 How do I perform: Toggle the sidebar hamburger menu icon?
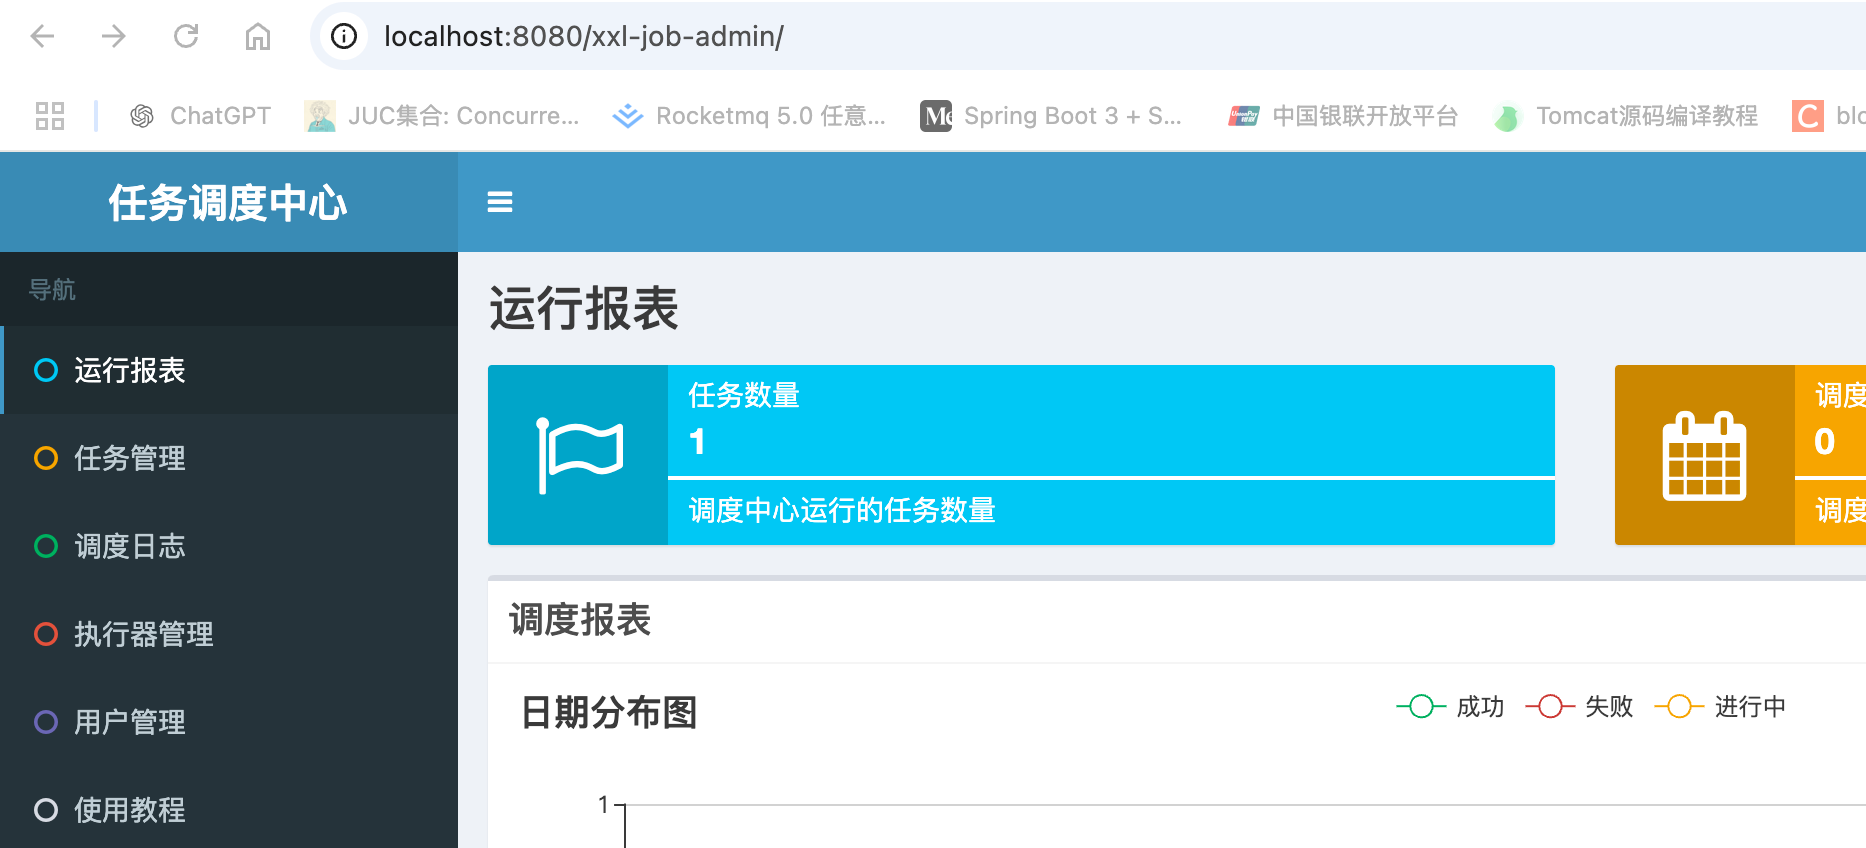[499, 202]
